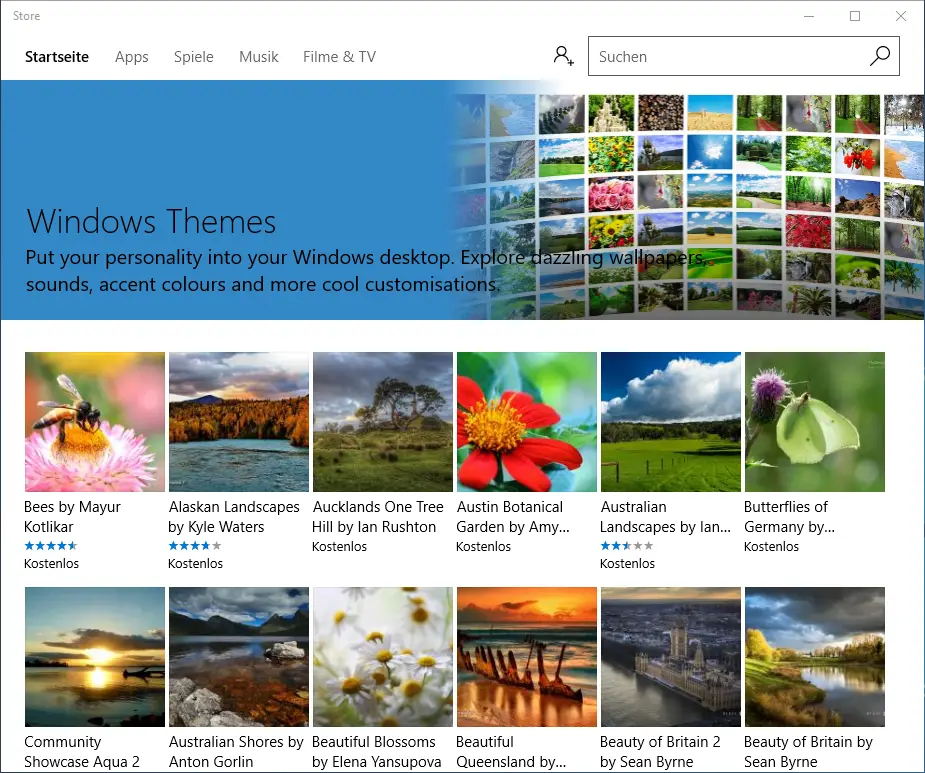
Task: Click the star rating under Bees theme
Action: tap(51, 546)
